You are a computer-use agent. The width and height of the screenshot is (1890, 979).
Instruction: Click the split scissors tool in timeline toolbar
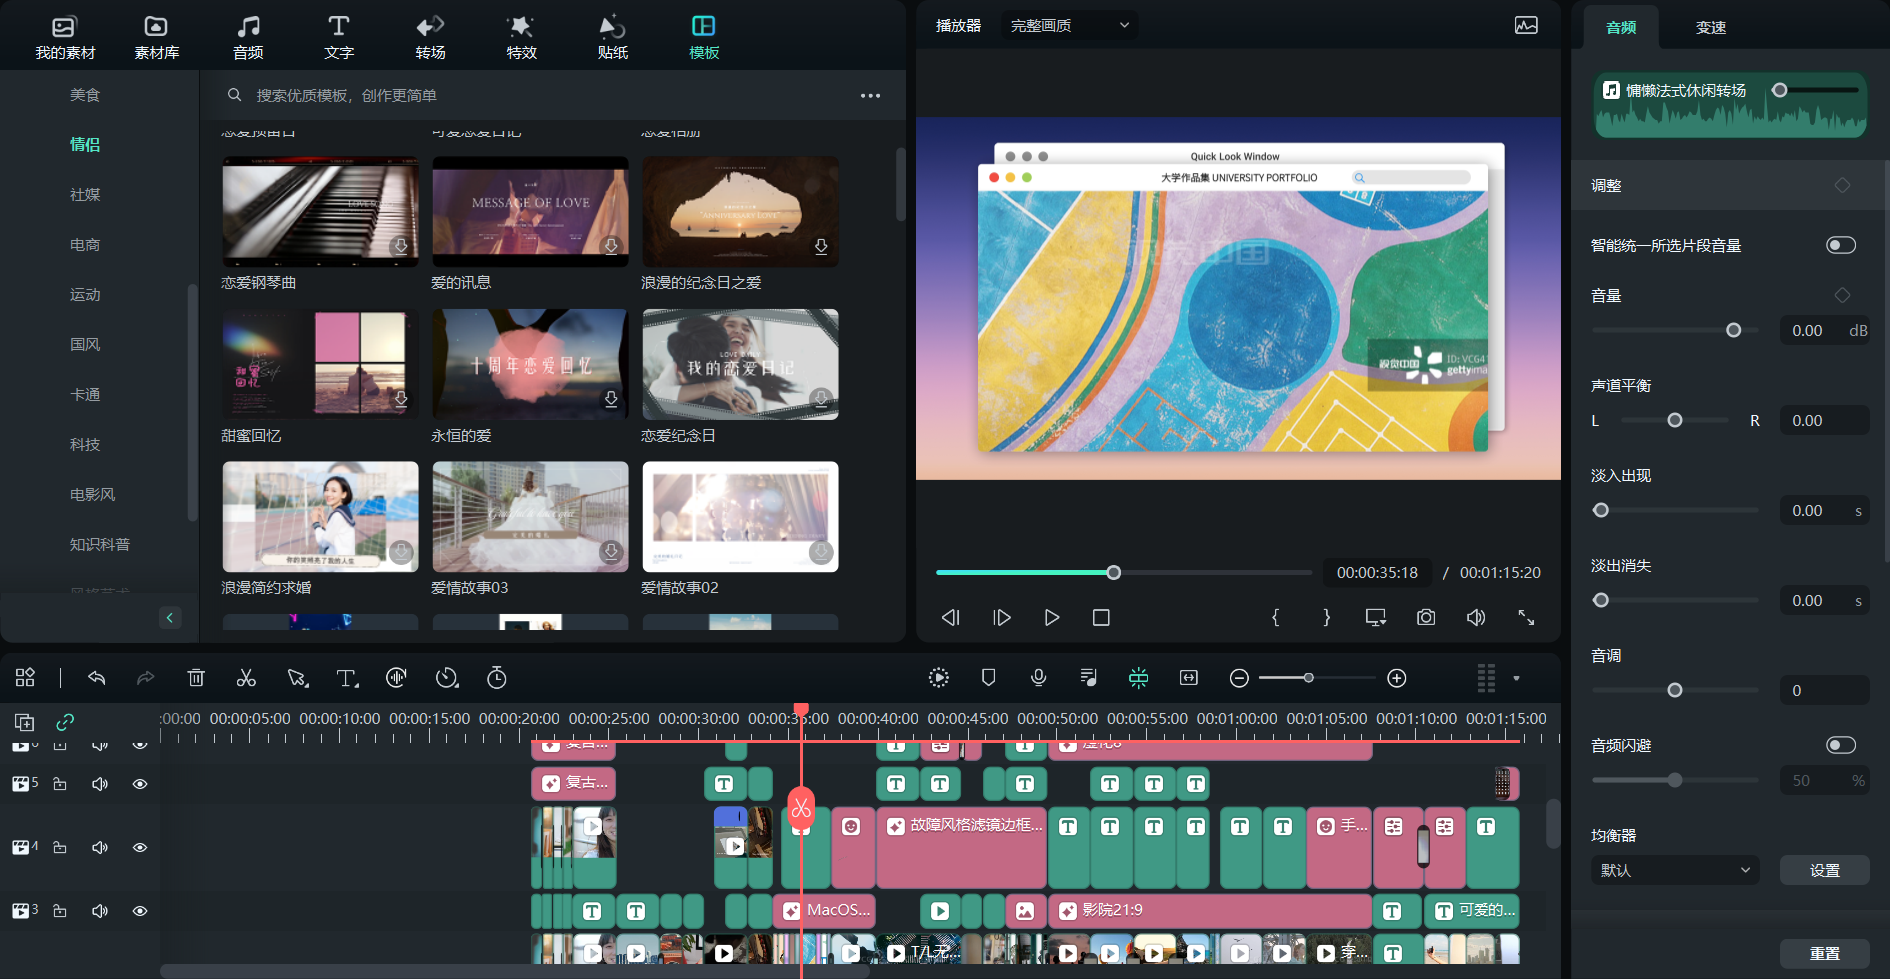[x=246, y=678]
